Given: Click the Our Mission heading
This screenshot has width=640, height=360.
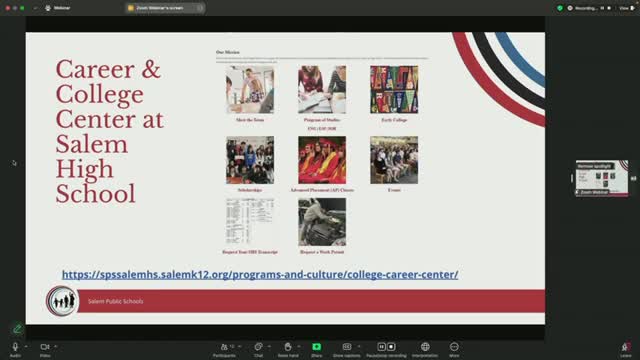Looking at the screenshot, I should coord(228,52).
